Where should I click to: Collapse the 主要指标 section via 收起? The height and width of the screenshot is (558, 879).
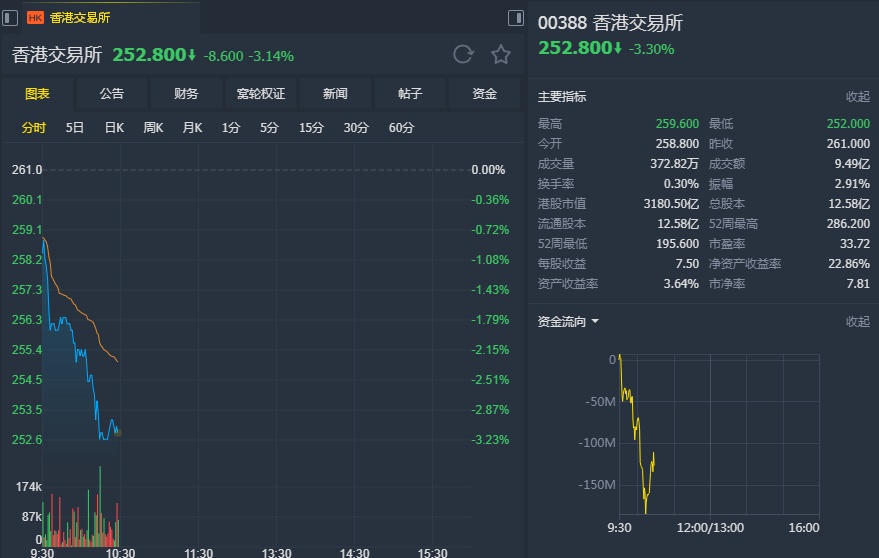858,97
